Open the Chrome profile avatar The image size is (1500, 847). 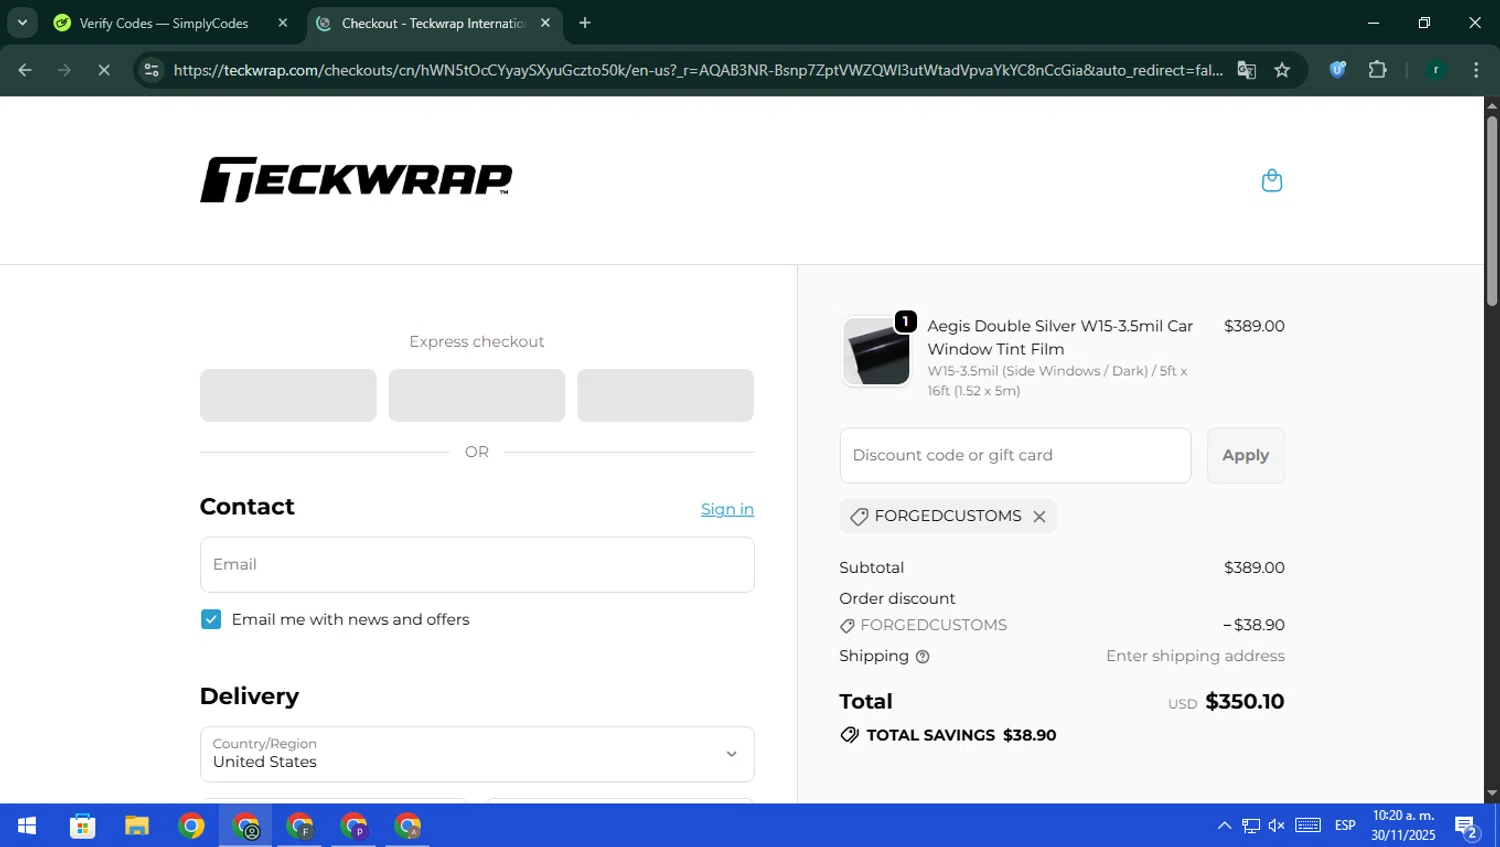click(x=1436, y=70)
